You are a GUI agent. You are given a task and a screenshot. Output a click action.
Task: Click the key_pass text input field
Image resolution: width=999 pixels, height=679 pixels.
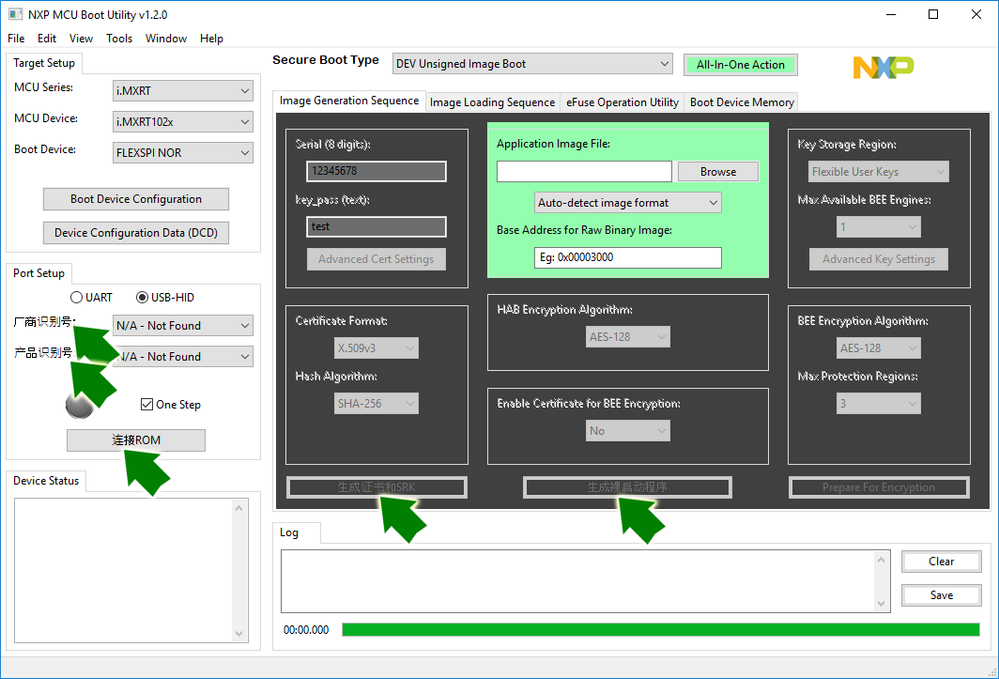376,227
